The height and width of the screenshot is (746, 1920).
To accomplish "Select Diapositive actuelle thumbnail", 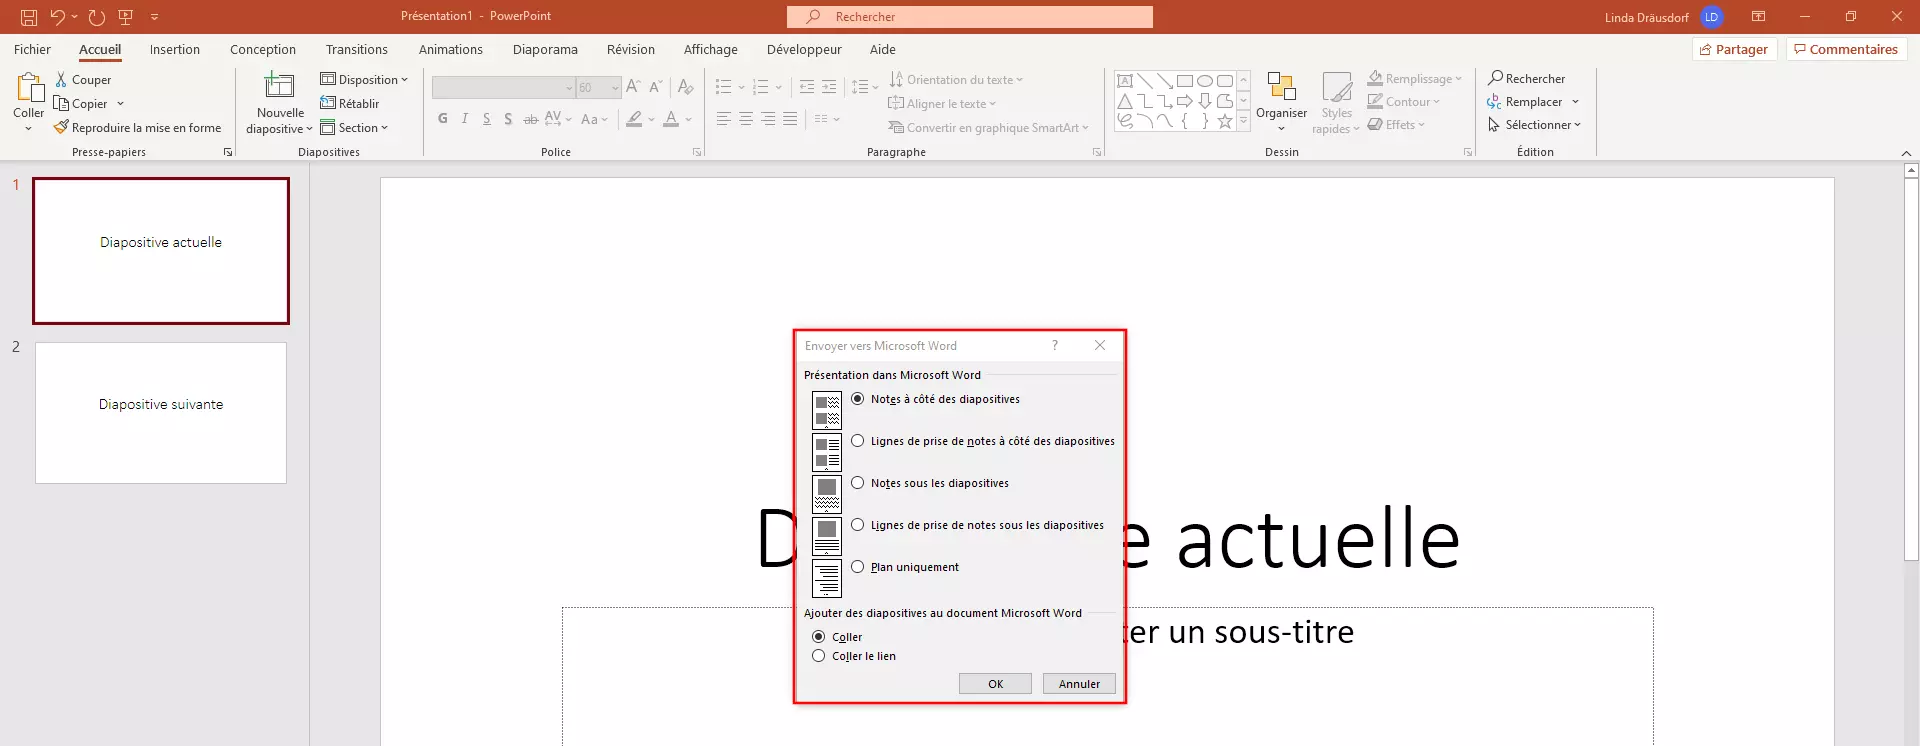I will pyautogui.click(x=161, y=251).
